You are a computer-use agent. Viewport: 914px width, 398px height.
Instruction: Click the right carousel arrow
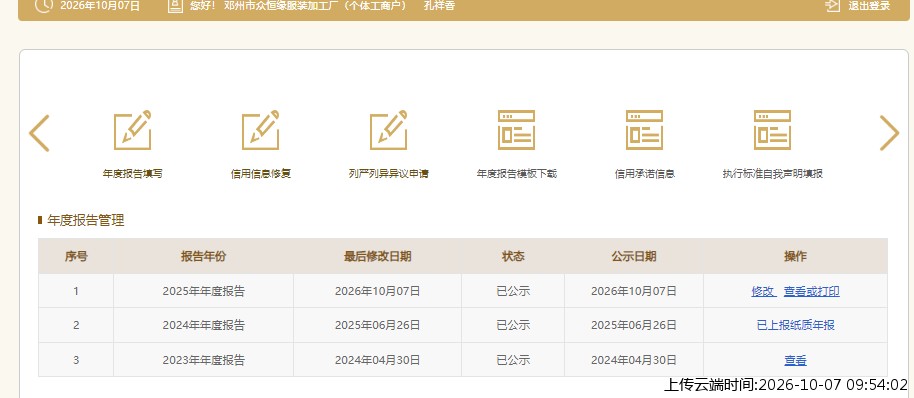pyautogui.click(x=889, y=133)
